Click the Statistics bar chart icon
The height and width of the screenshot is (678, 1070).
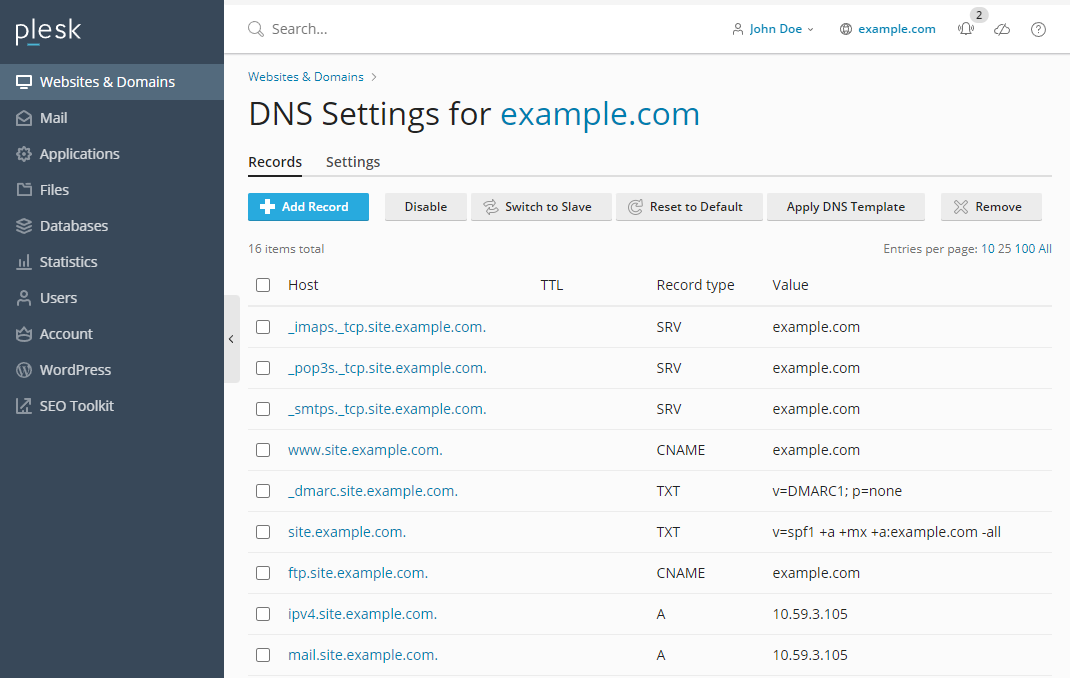pyautogui.click(x=24, y=262)
